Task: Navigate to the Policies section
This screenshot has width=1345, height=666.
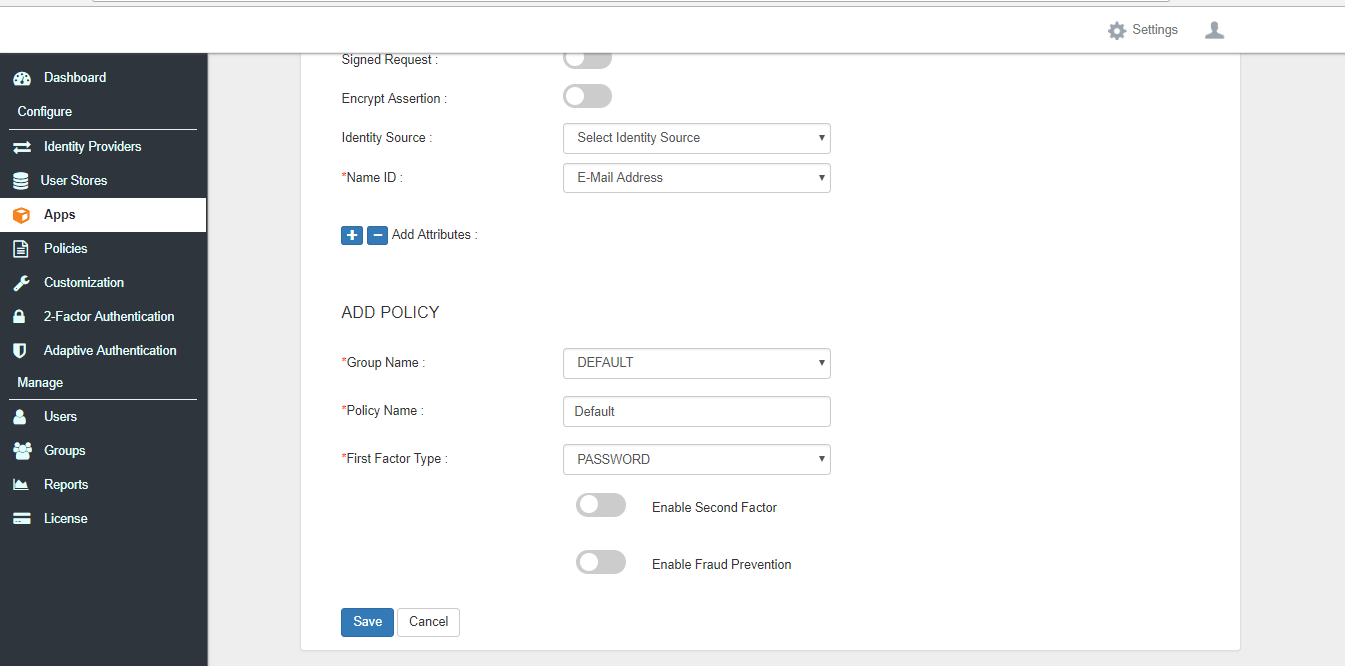Action: [x=65, y=248]
